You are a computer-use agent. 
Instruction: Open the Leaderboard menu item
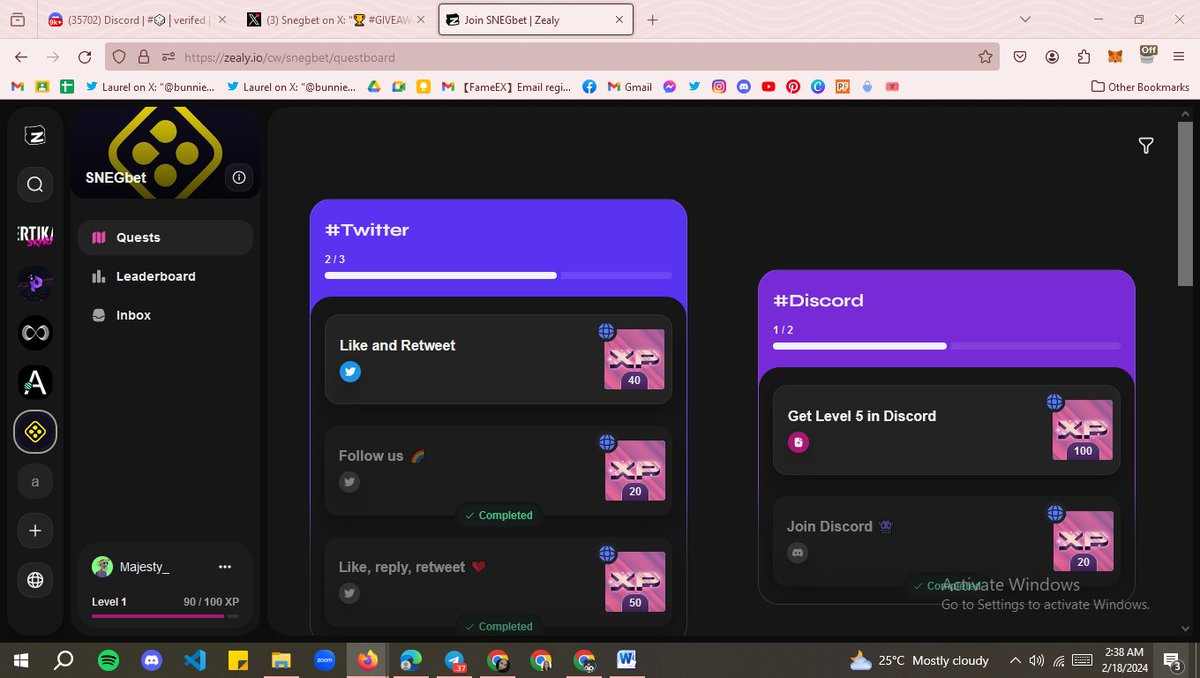click(165, 276)
